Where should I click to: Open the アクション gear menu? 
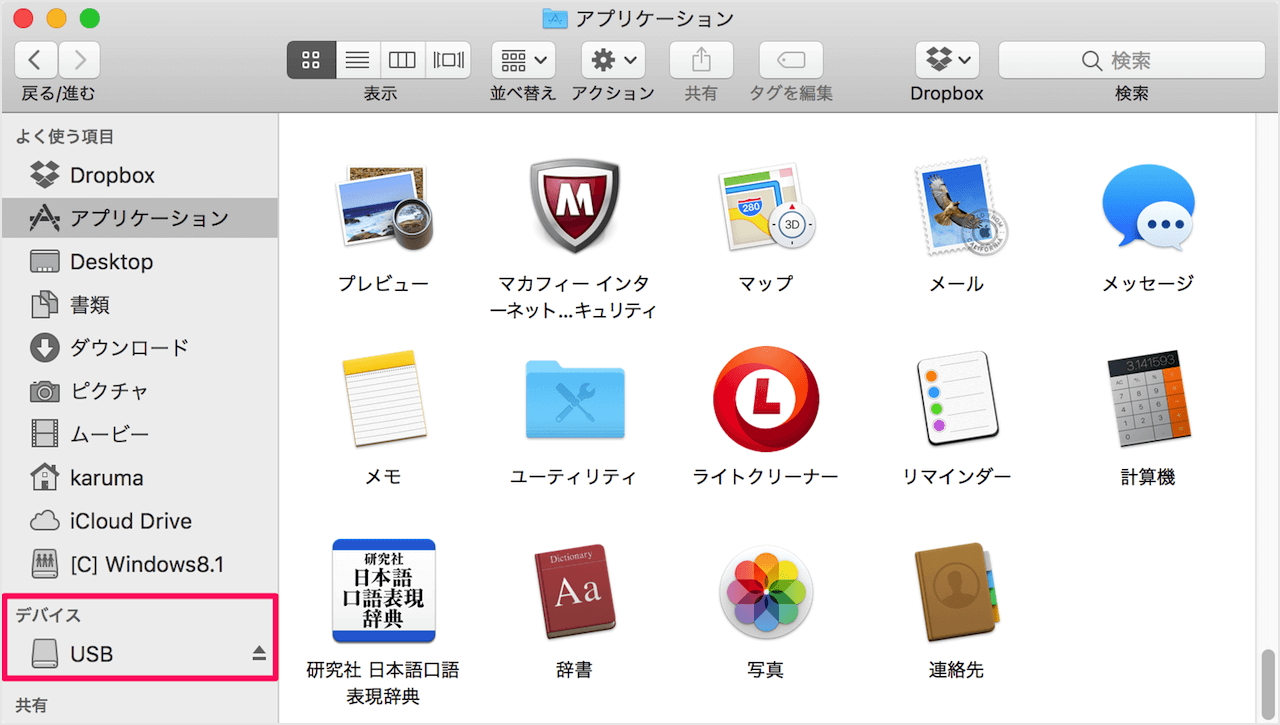(x=614, y=60)
